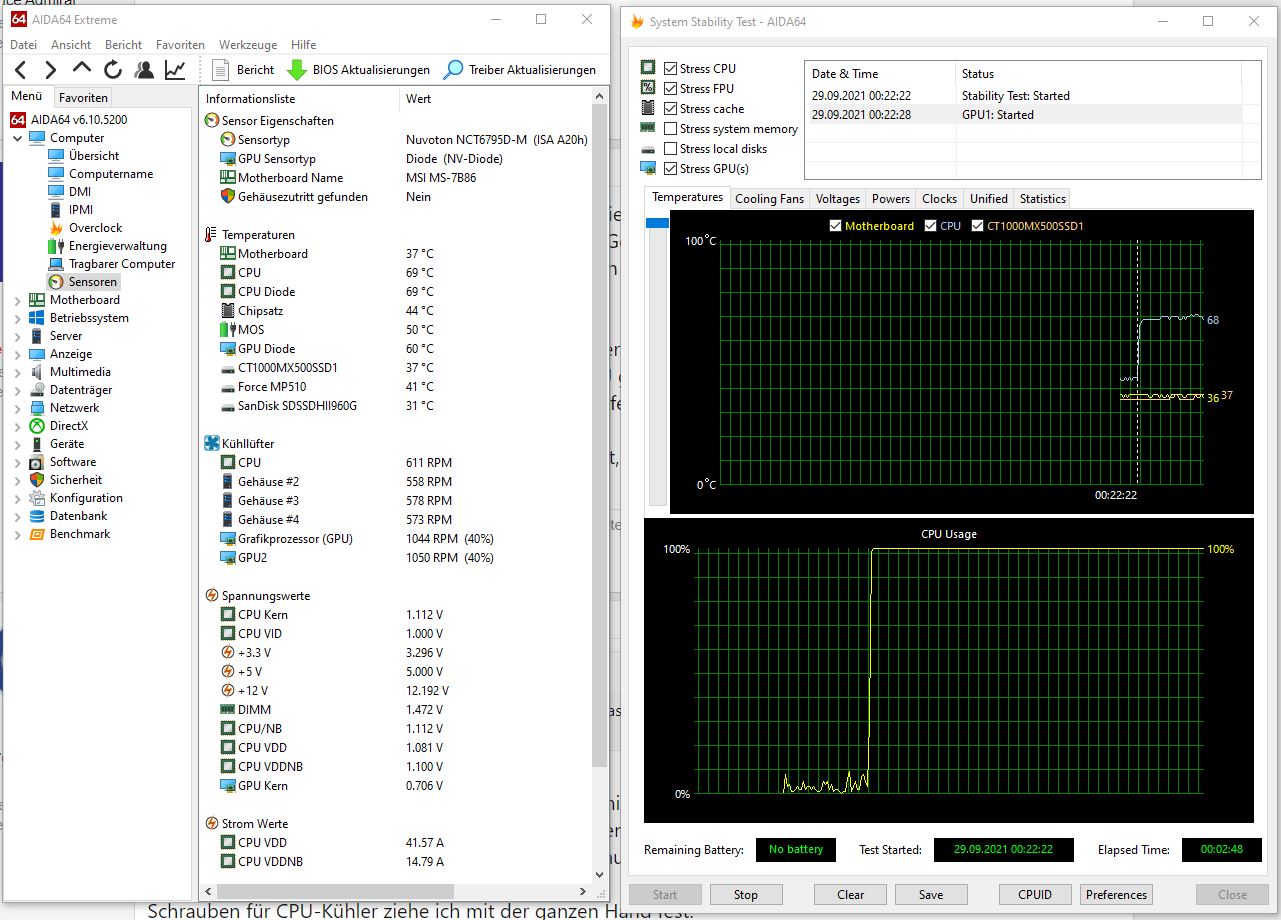The image size is (1281, 920).
Task: Click the Gehäusezutritt gefunden shield icon
Action: [x=228, y=197]
